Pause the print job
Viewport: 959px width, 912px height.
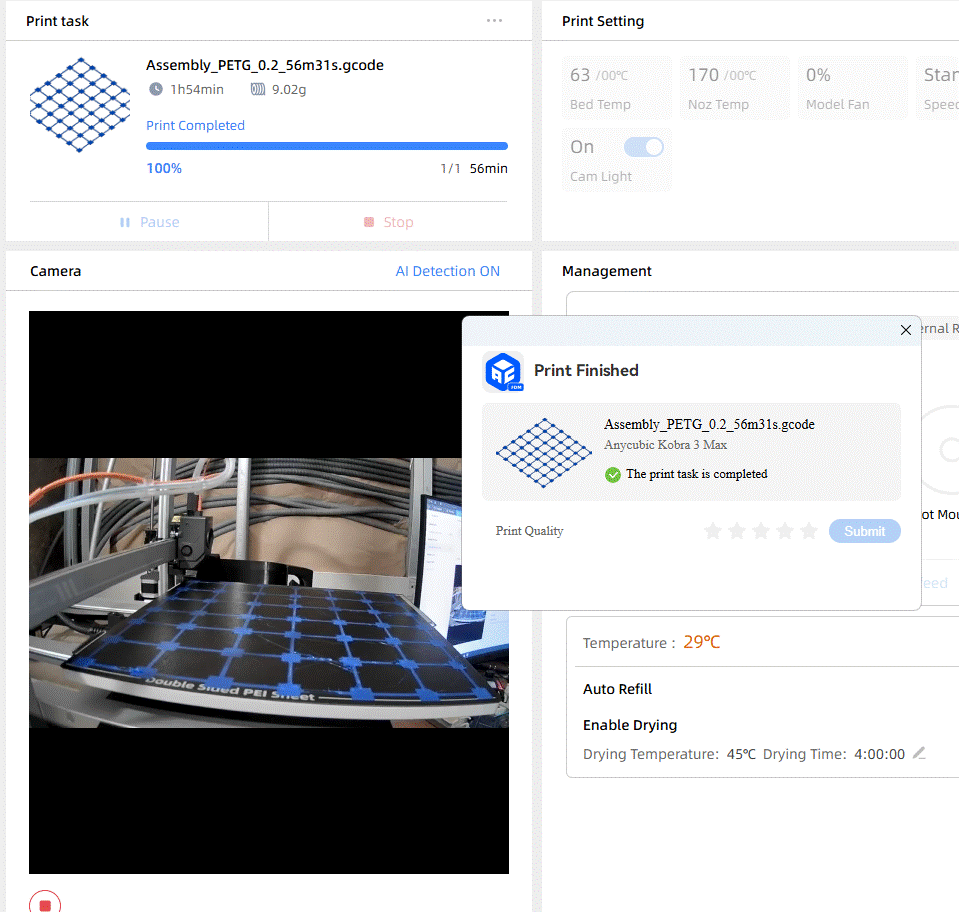[x=150, y=222]
